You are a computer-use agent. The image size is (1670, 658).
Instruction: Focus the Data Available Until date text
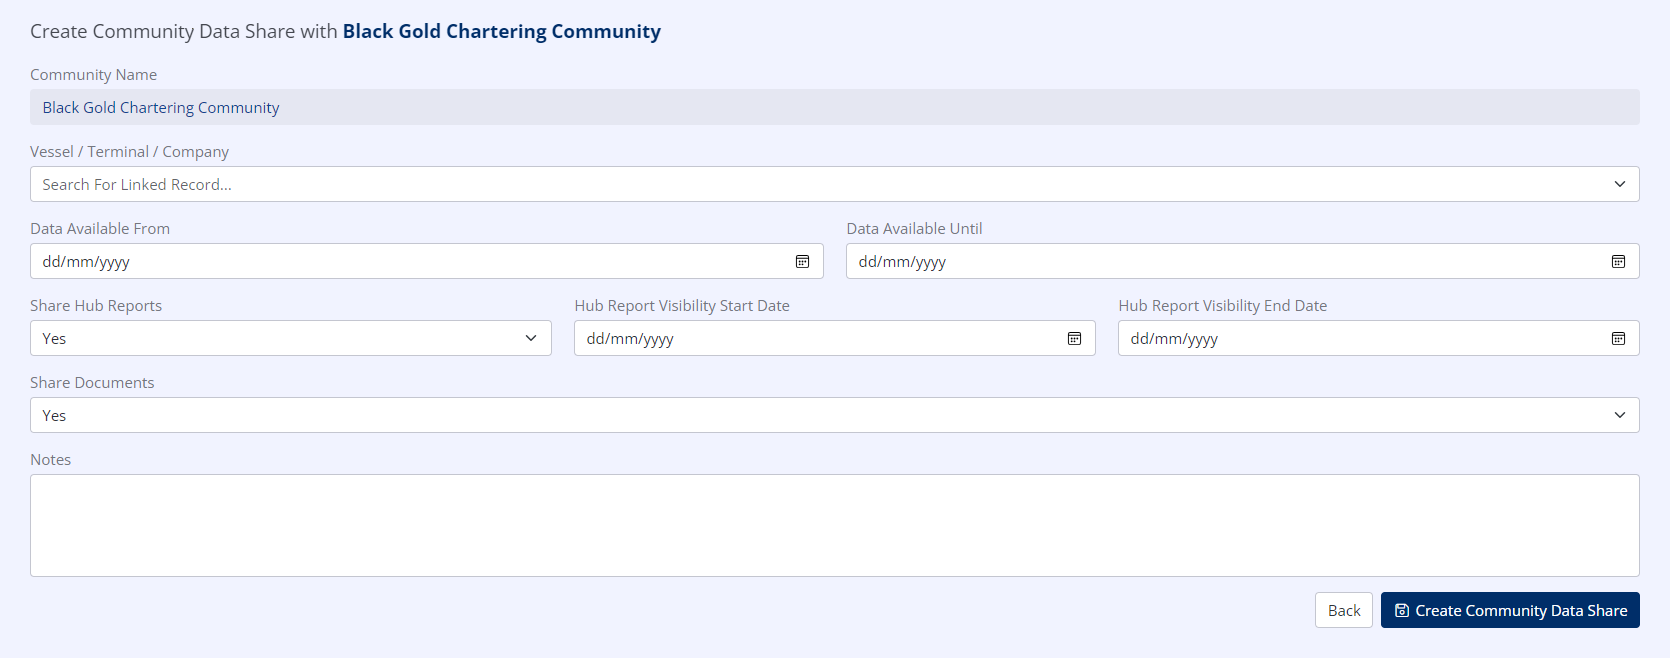(902, 262)
